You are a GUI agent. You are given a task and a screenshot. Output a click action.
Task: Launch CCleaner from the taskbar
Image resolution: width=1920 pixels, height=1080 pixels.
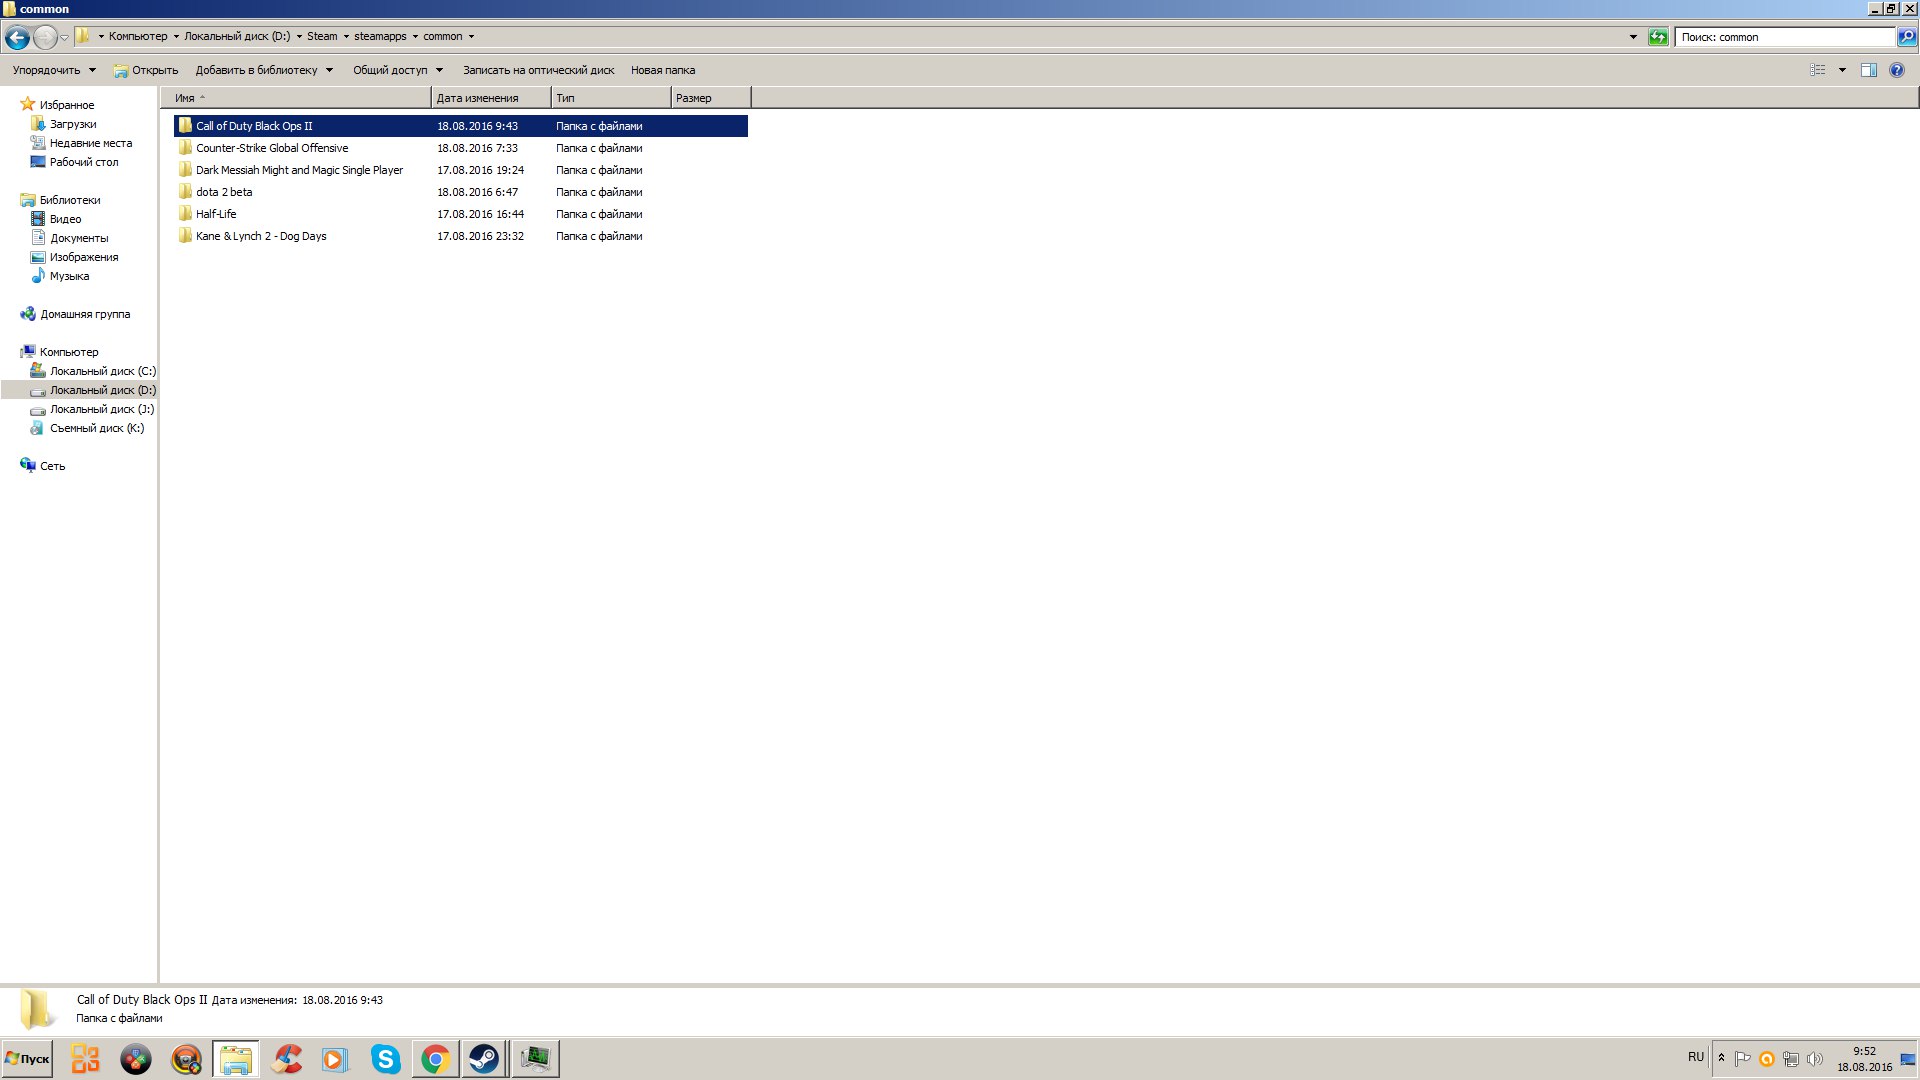[x=286, y=1059]
